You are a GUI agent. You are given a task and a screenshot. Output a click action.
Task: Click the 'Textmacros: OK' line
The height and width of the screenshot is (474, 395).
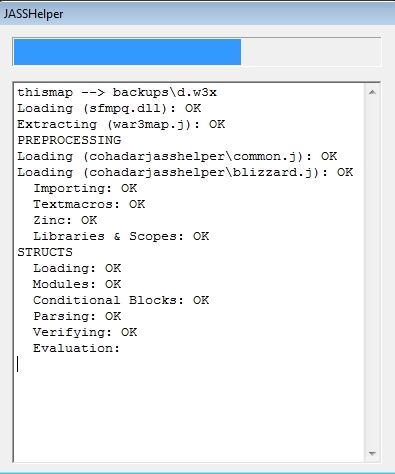(89, 204)
